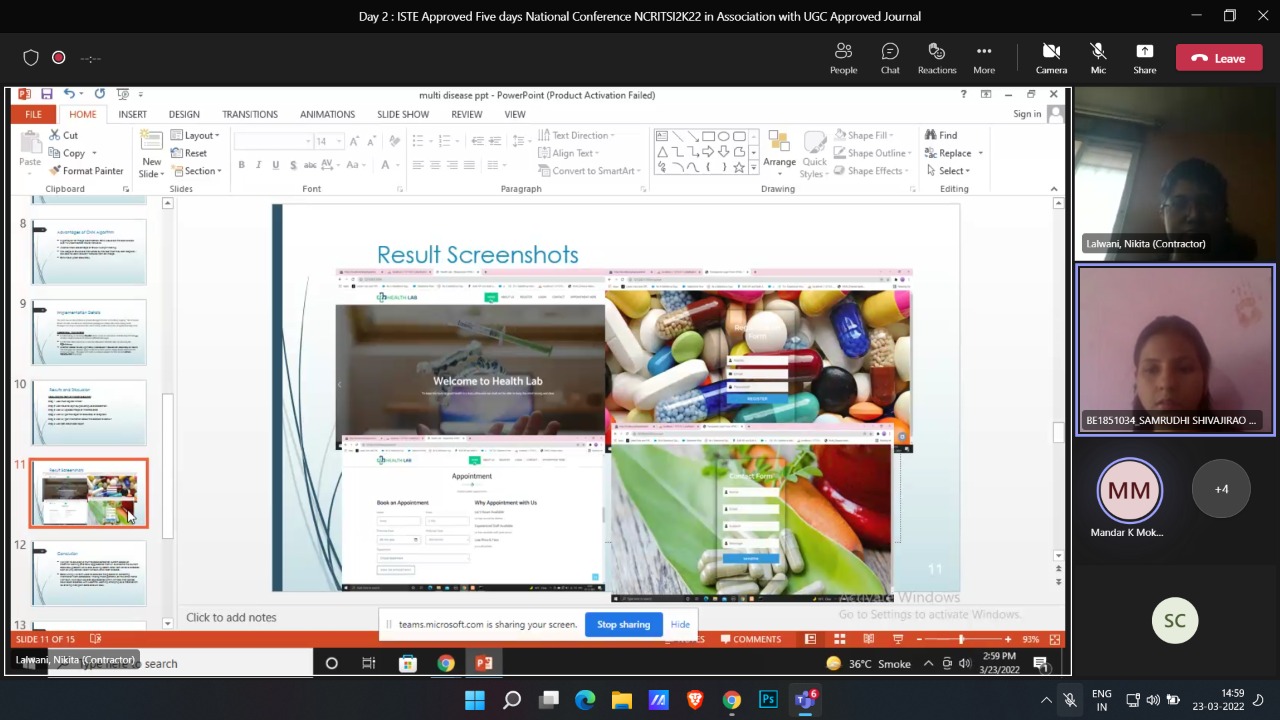The image size is (1280, 720).
Task: Expand the Select dropdown in Editing
Action: tap(947, 171)
